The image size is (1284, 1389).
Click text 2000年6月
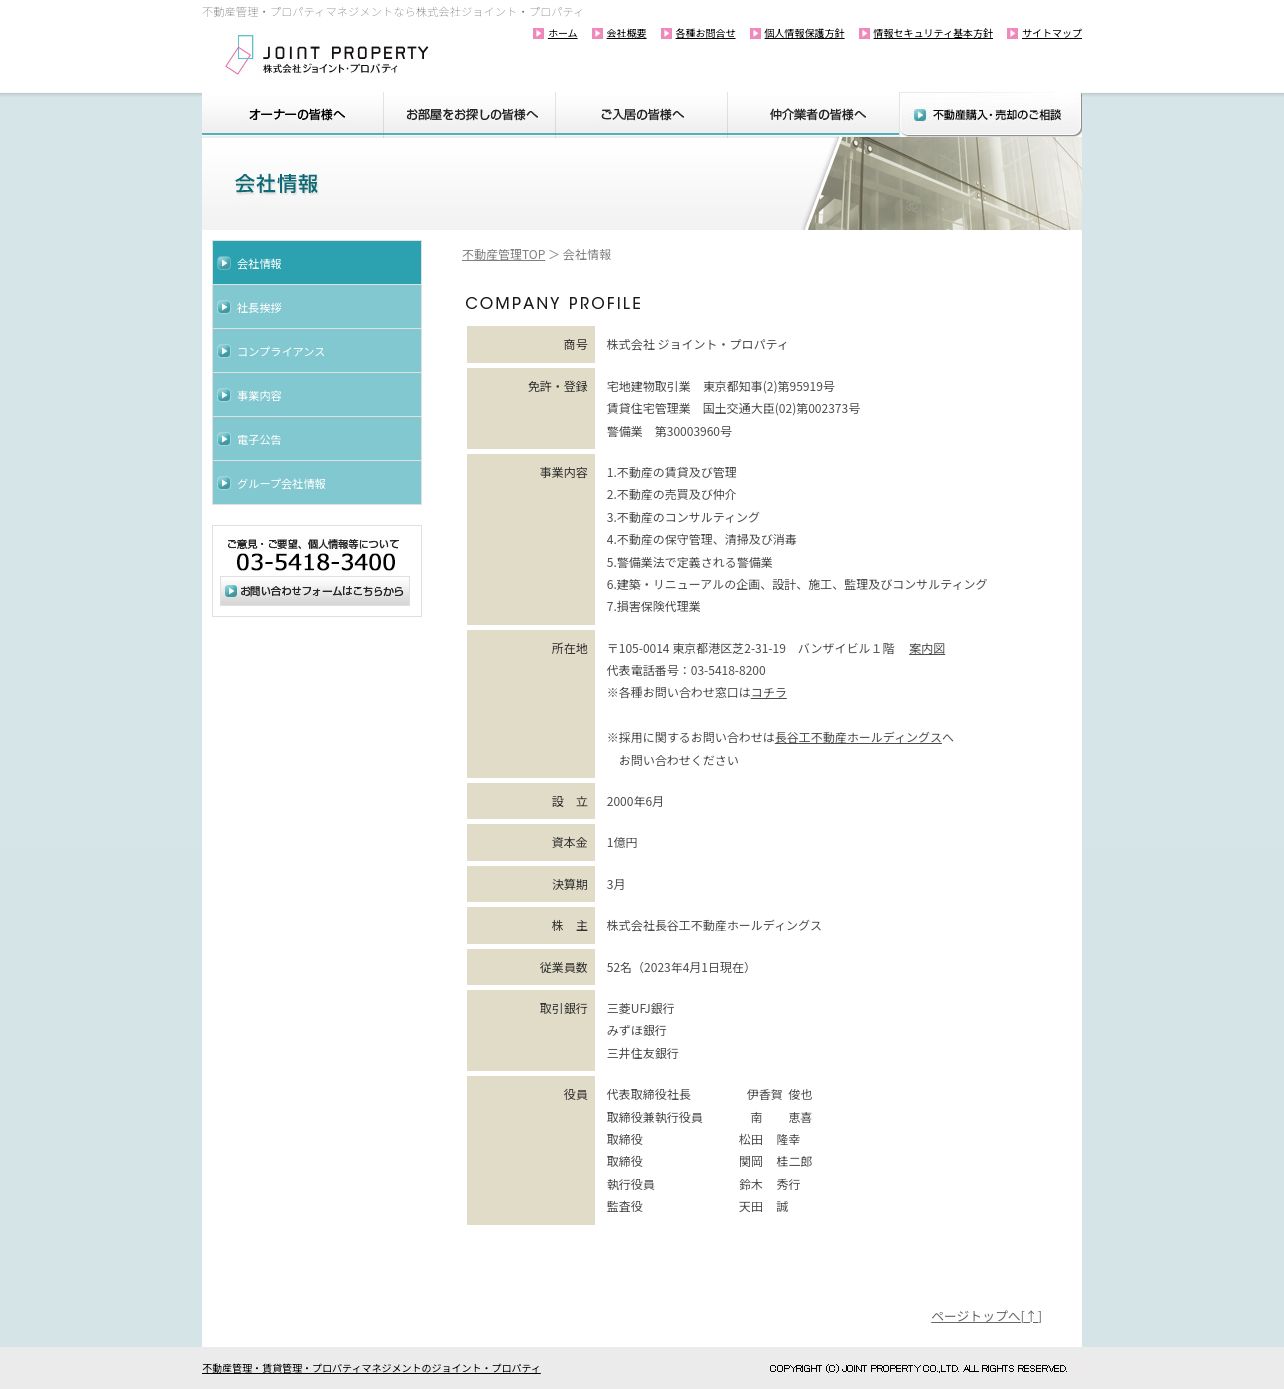coord(635,802)
